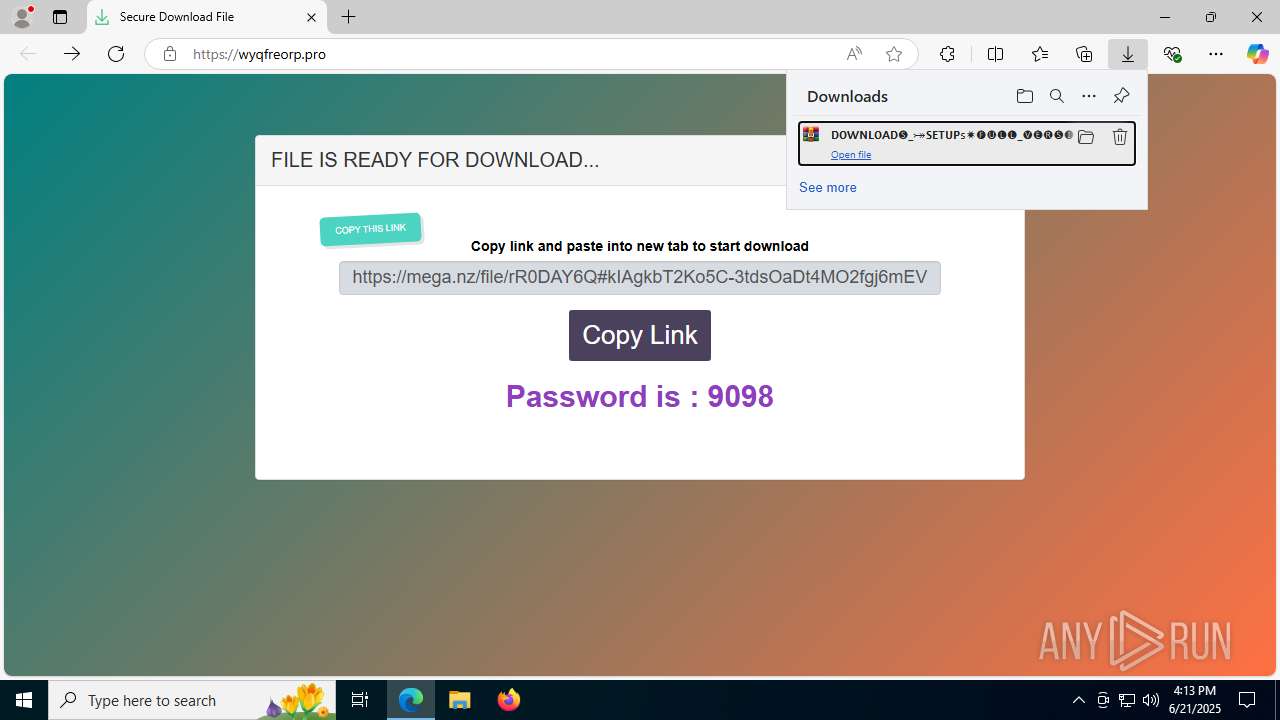Image resolution: width=1280 pixels, height=720 pixels.
Task: Select the Secure Download File tab
Action: 205,17
